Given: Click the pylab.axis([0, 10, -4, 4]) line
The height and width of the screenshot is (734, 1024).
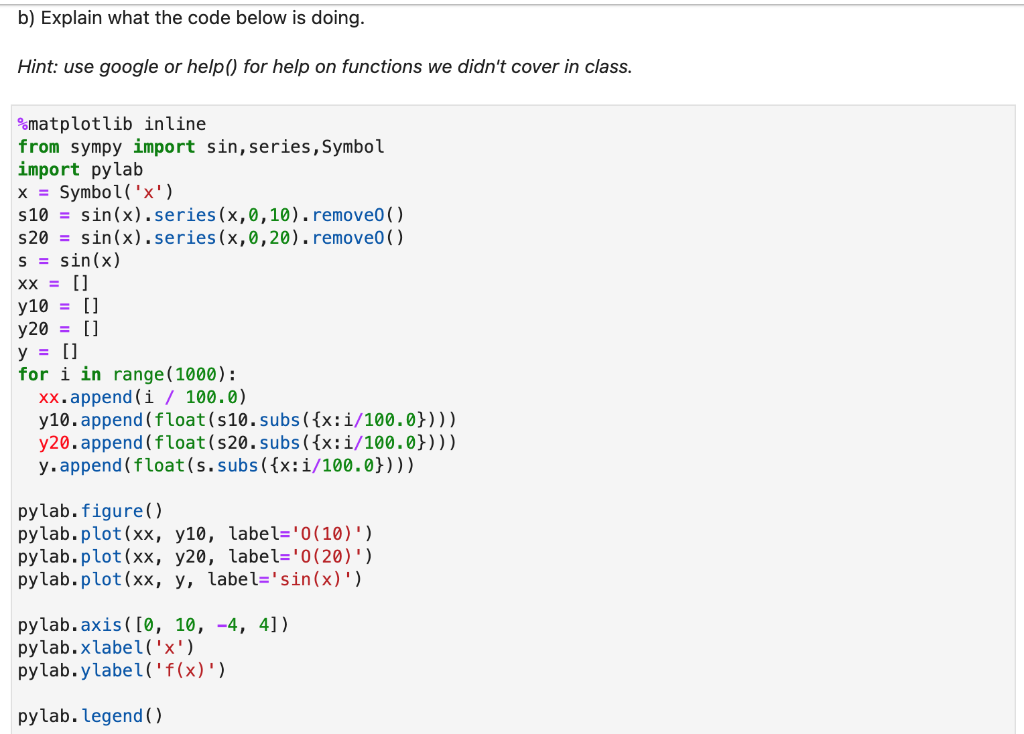Looking at the screenshot, I should (150, 624).
